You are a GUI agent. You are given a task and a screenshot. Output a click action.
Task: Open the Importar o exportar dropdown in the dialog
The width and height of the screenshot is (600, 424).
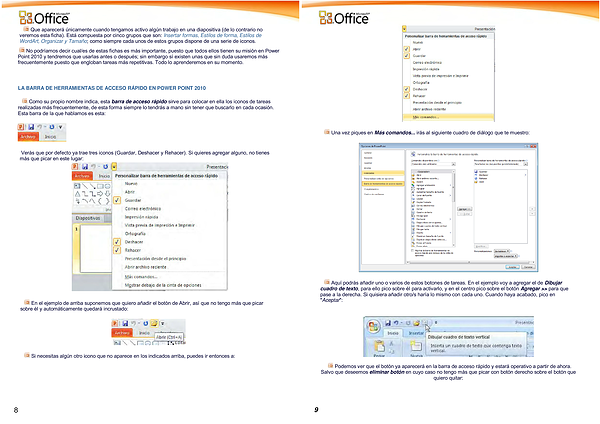(505, 256)
